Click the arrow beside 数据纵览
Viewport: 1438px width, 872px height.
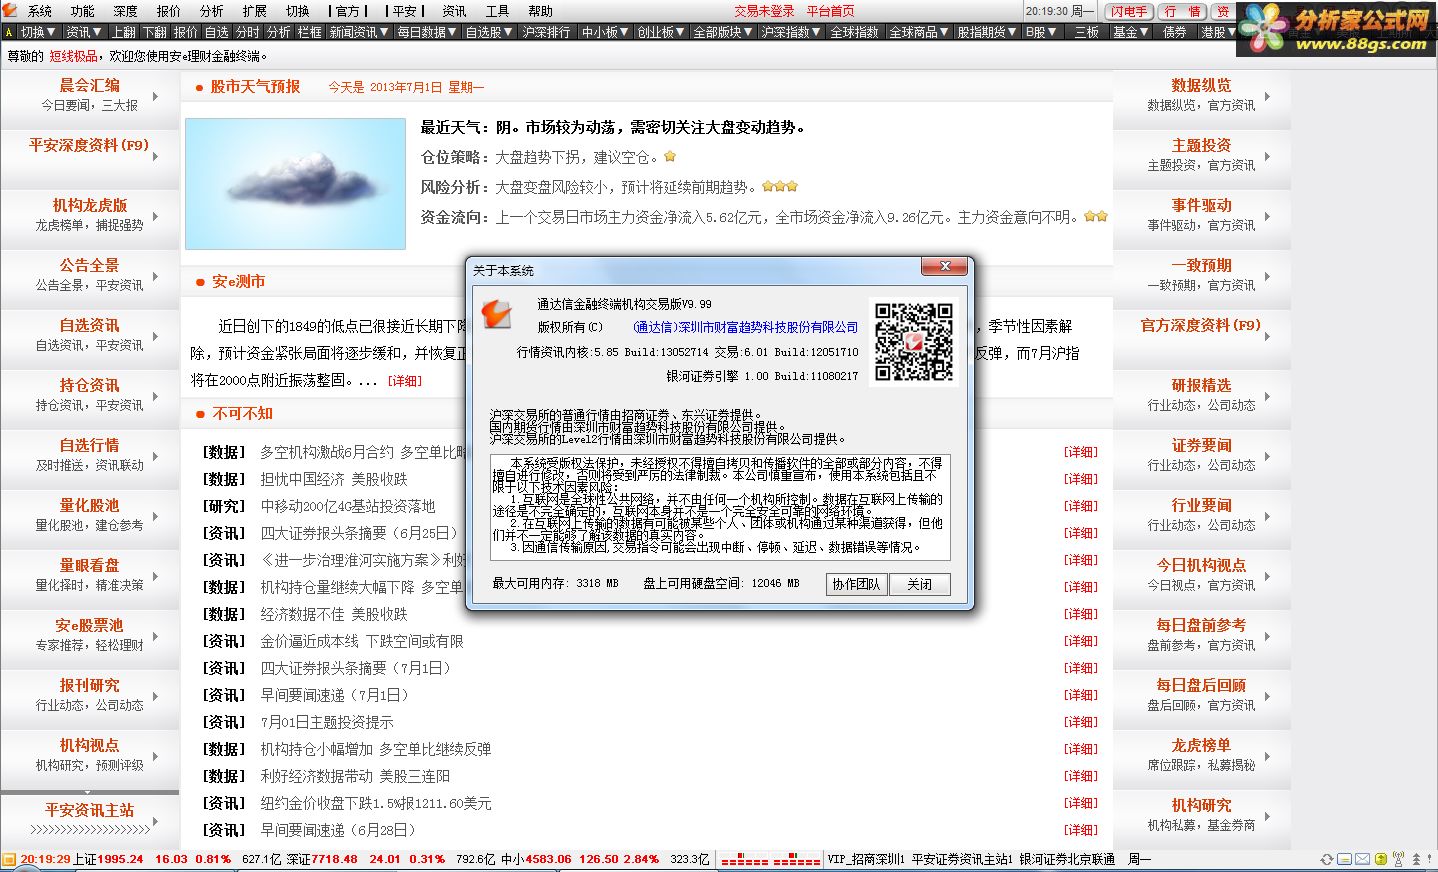click(x=1267, y=97)
